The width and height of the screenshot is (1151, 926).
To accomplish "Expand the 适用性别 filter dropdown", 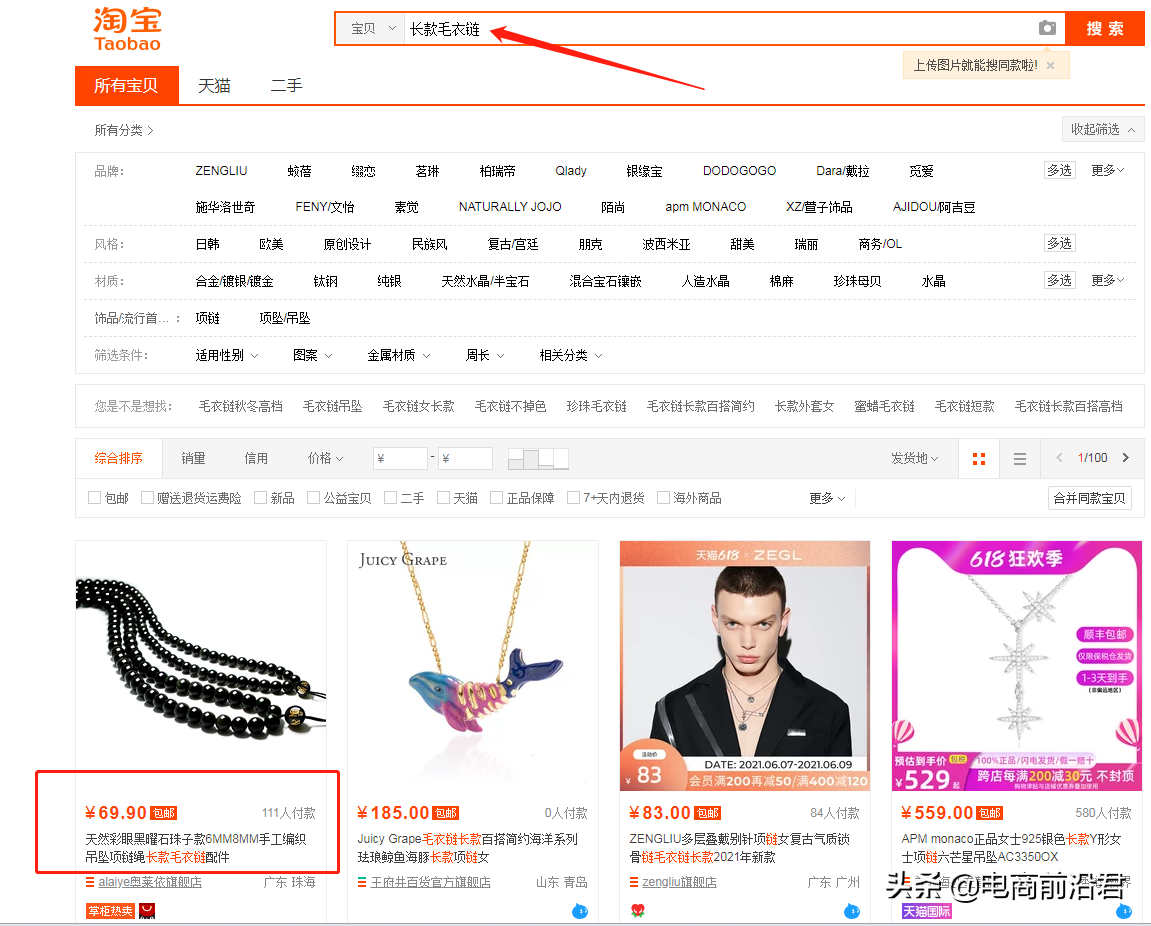I will tap(227, 355).
